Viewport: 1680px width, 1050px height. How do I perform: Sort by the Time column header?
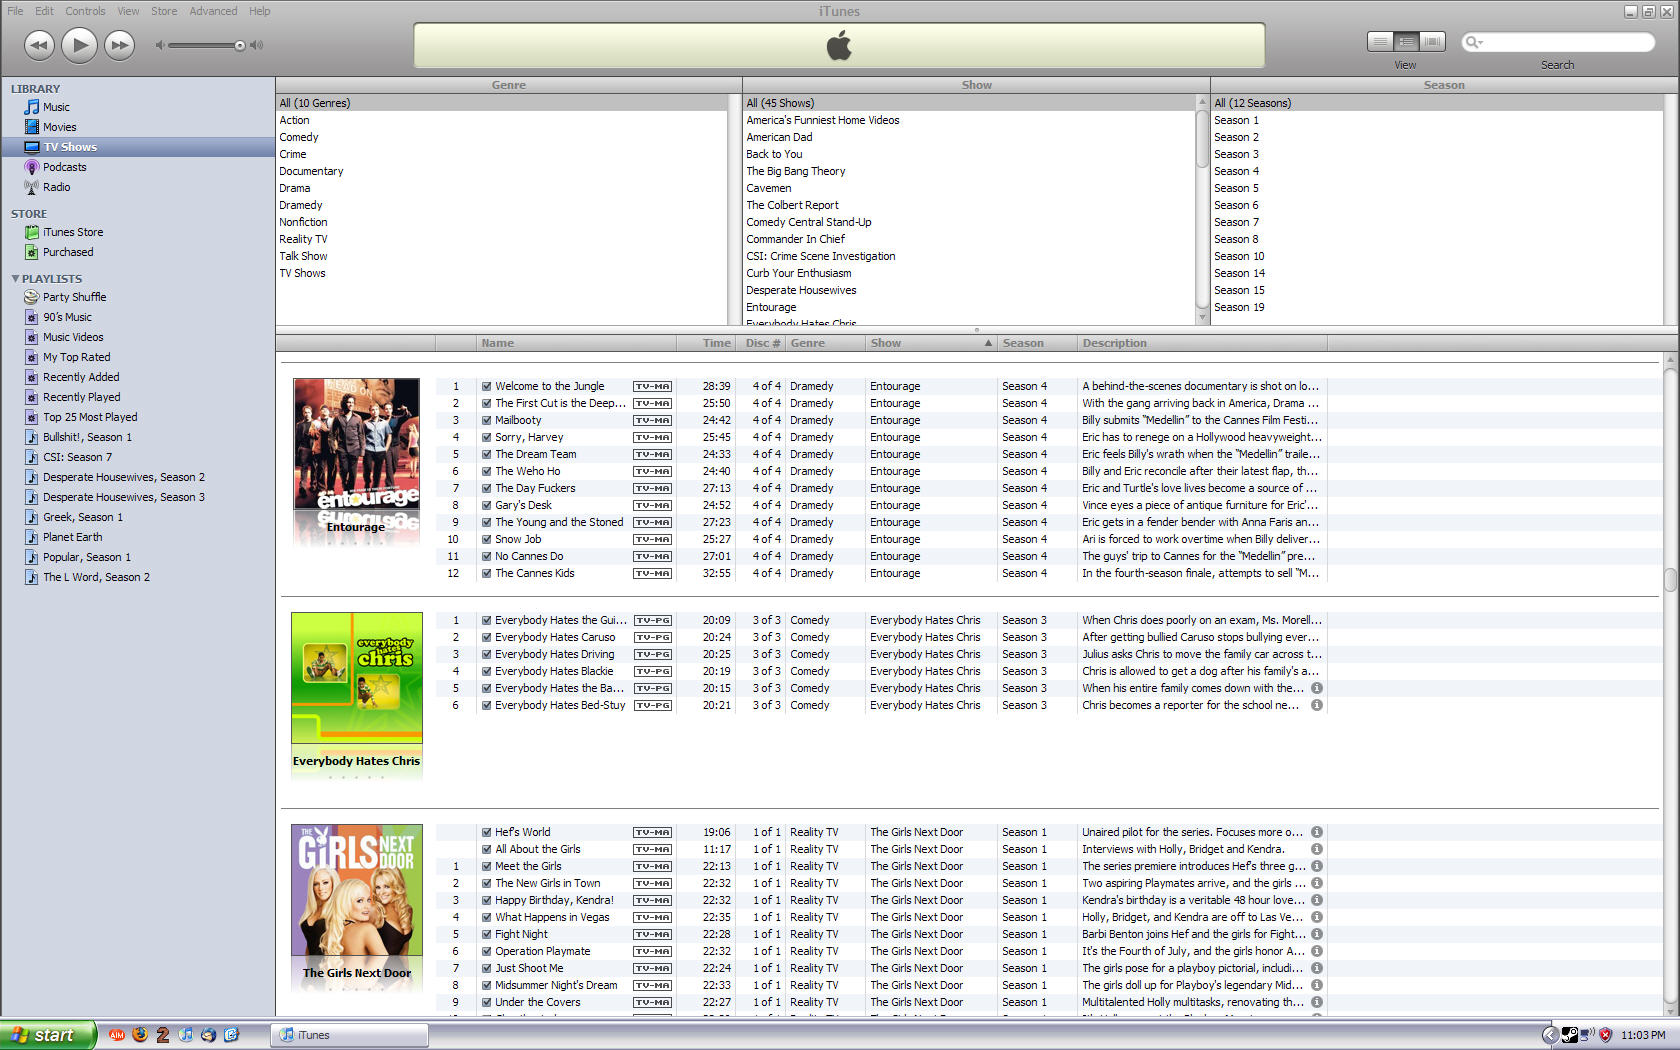pos(706,343)
